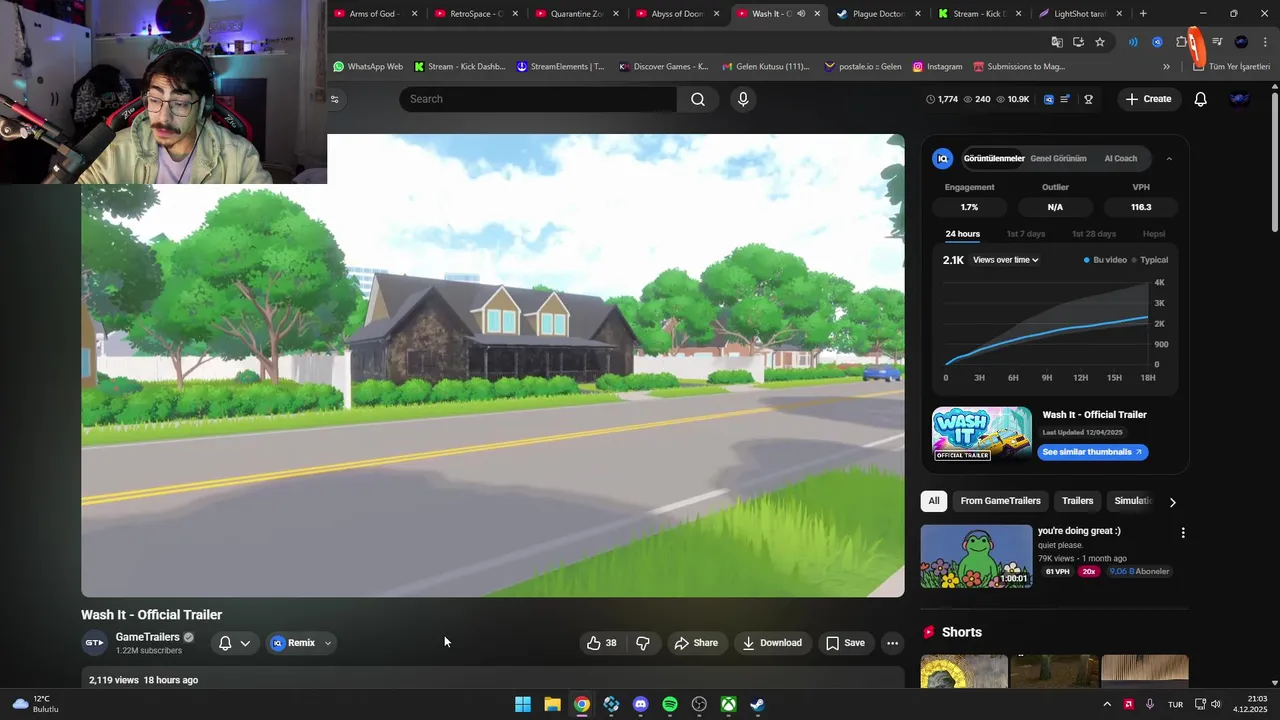
Task: Click the vidIQ blue icon in stats bar
Action: [1049, 99]
